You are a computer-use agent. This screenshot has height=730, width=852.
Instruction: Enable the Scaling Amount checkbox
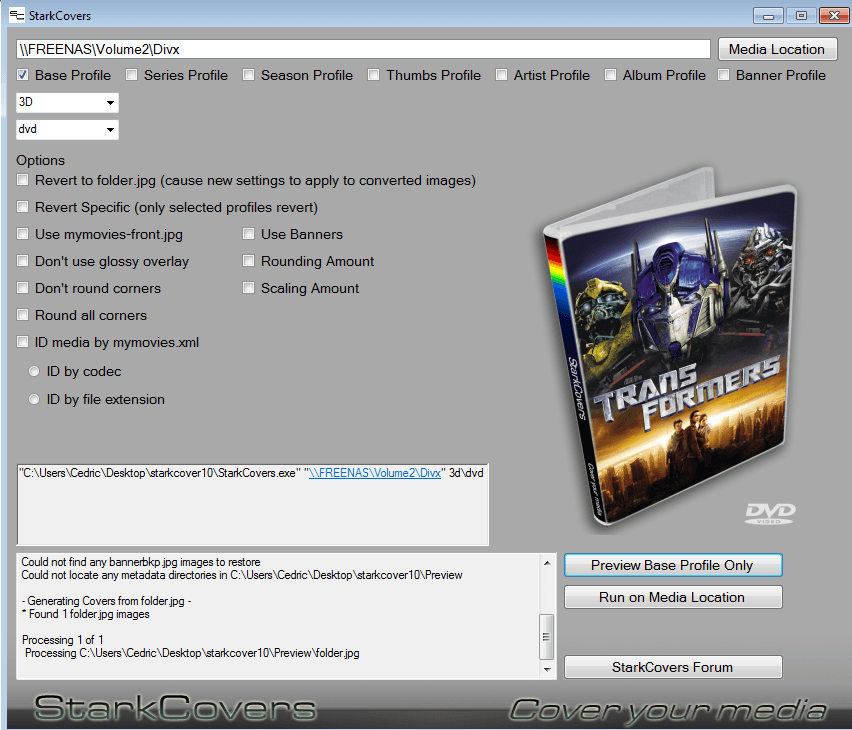248,288
